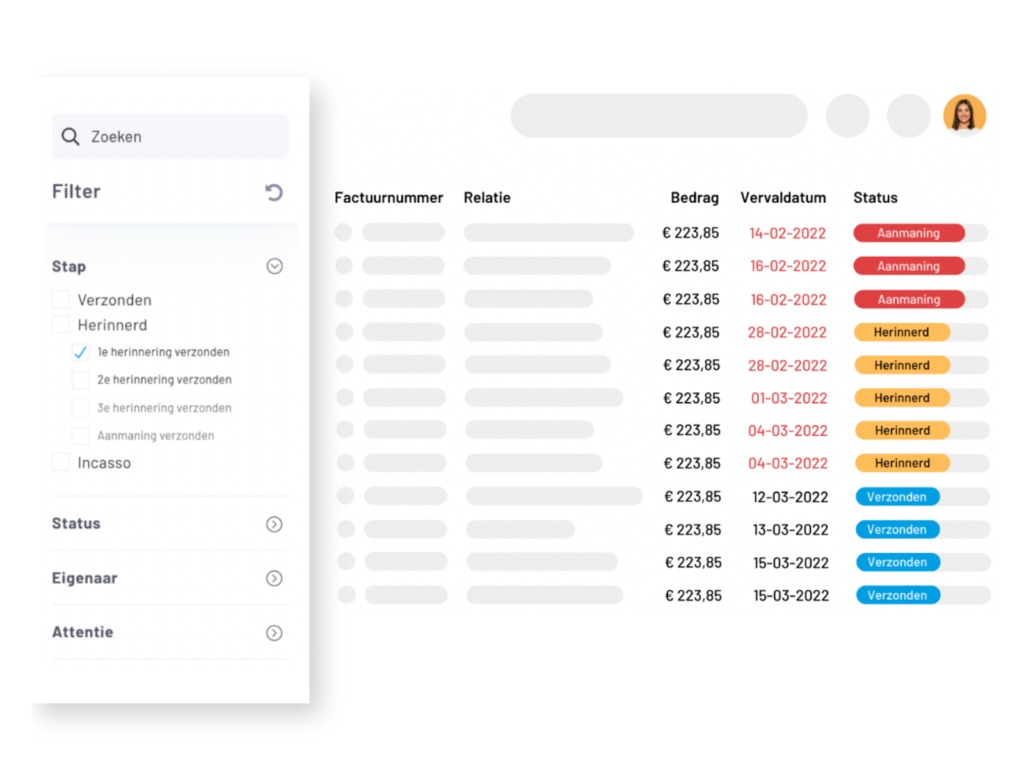The image size is (1024, 768).
Task: Open the user profile avatar
Action: (x=964, y=116)
